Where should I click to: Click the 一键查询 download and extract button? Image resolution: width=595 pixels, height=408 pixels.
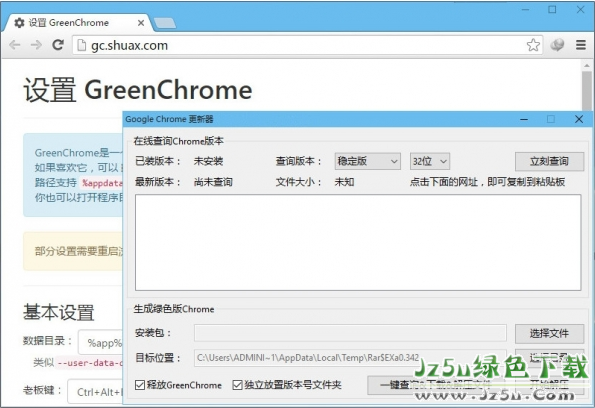pyautogui.click(x=436, y=385)
